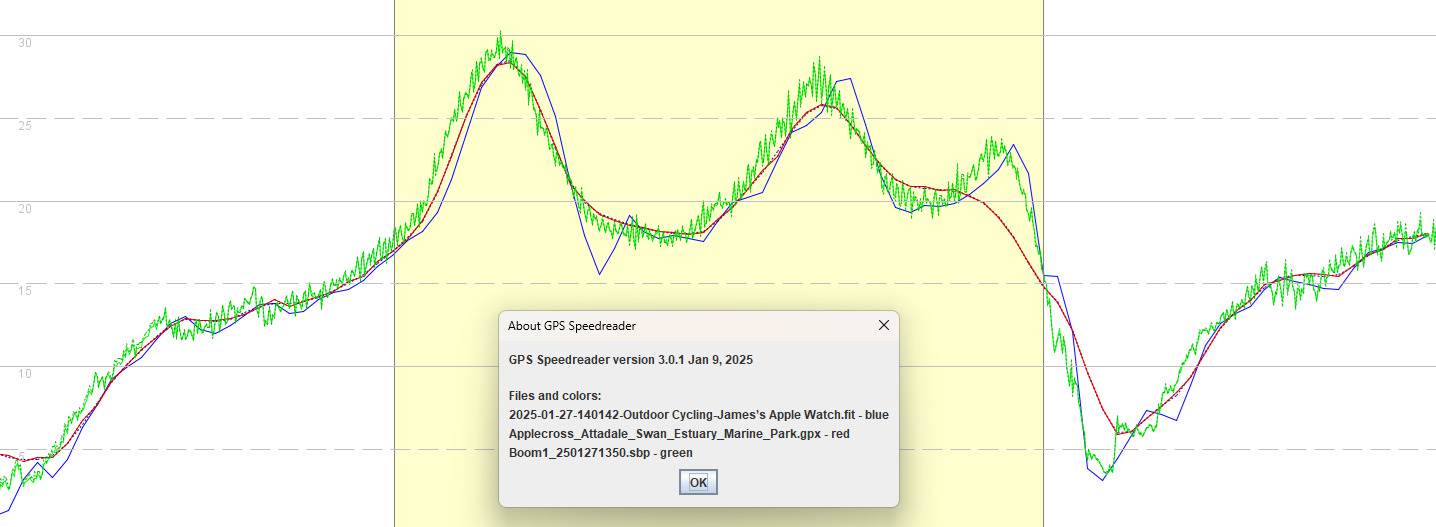Click the blue line's sharp dip inside yellow selection
Image resolution: width=1436 pixels, height=527 pixels.
pyautogui.click(x=600, y=273)
